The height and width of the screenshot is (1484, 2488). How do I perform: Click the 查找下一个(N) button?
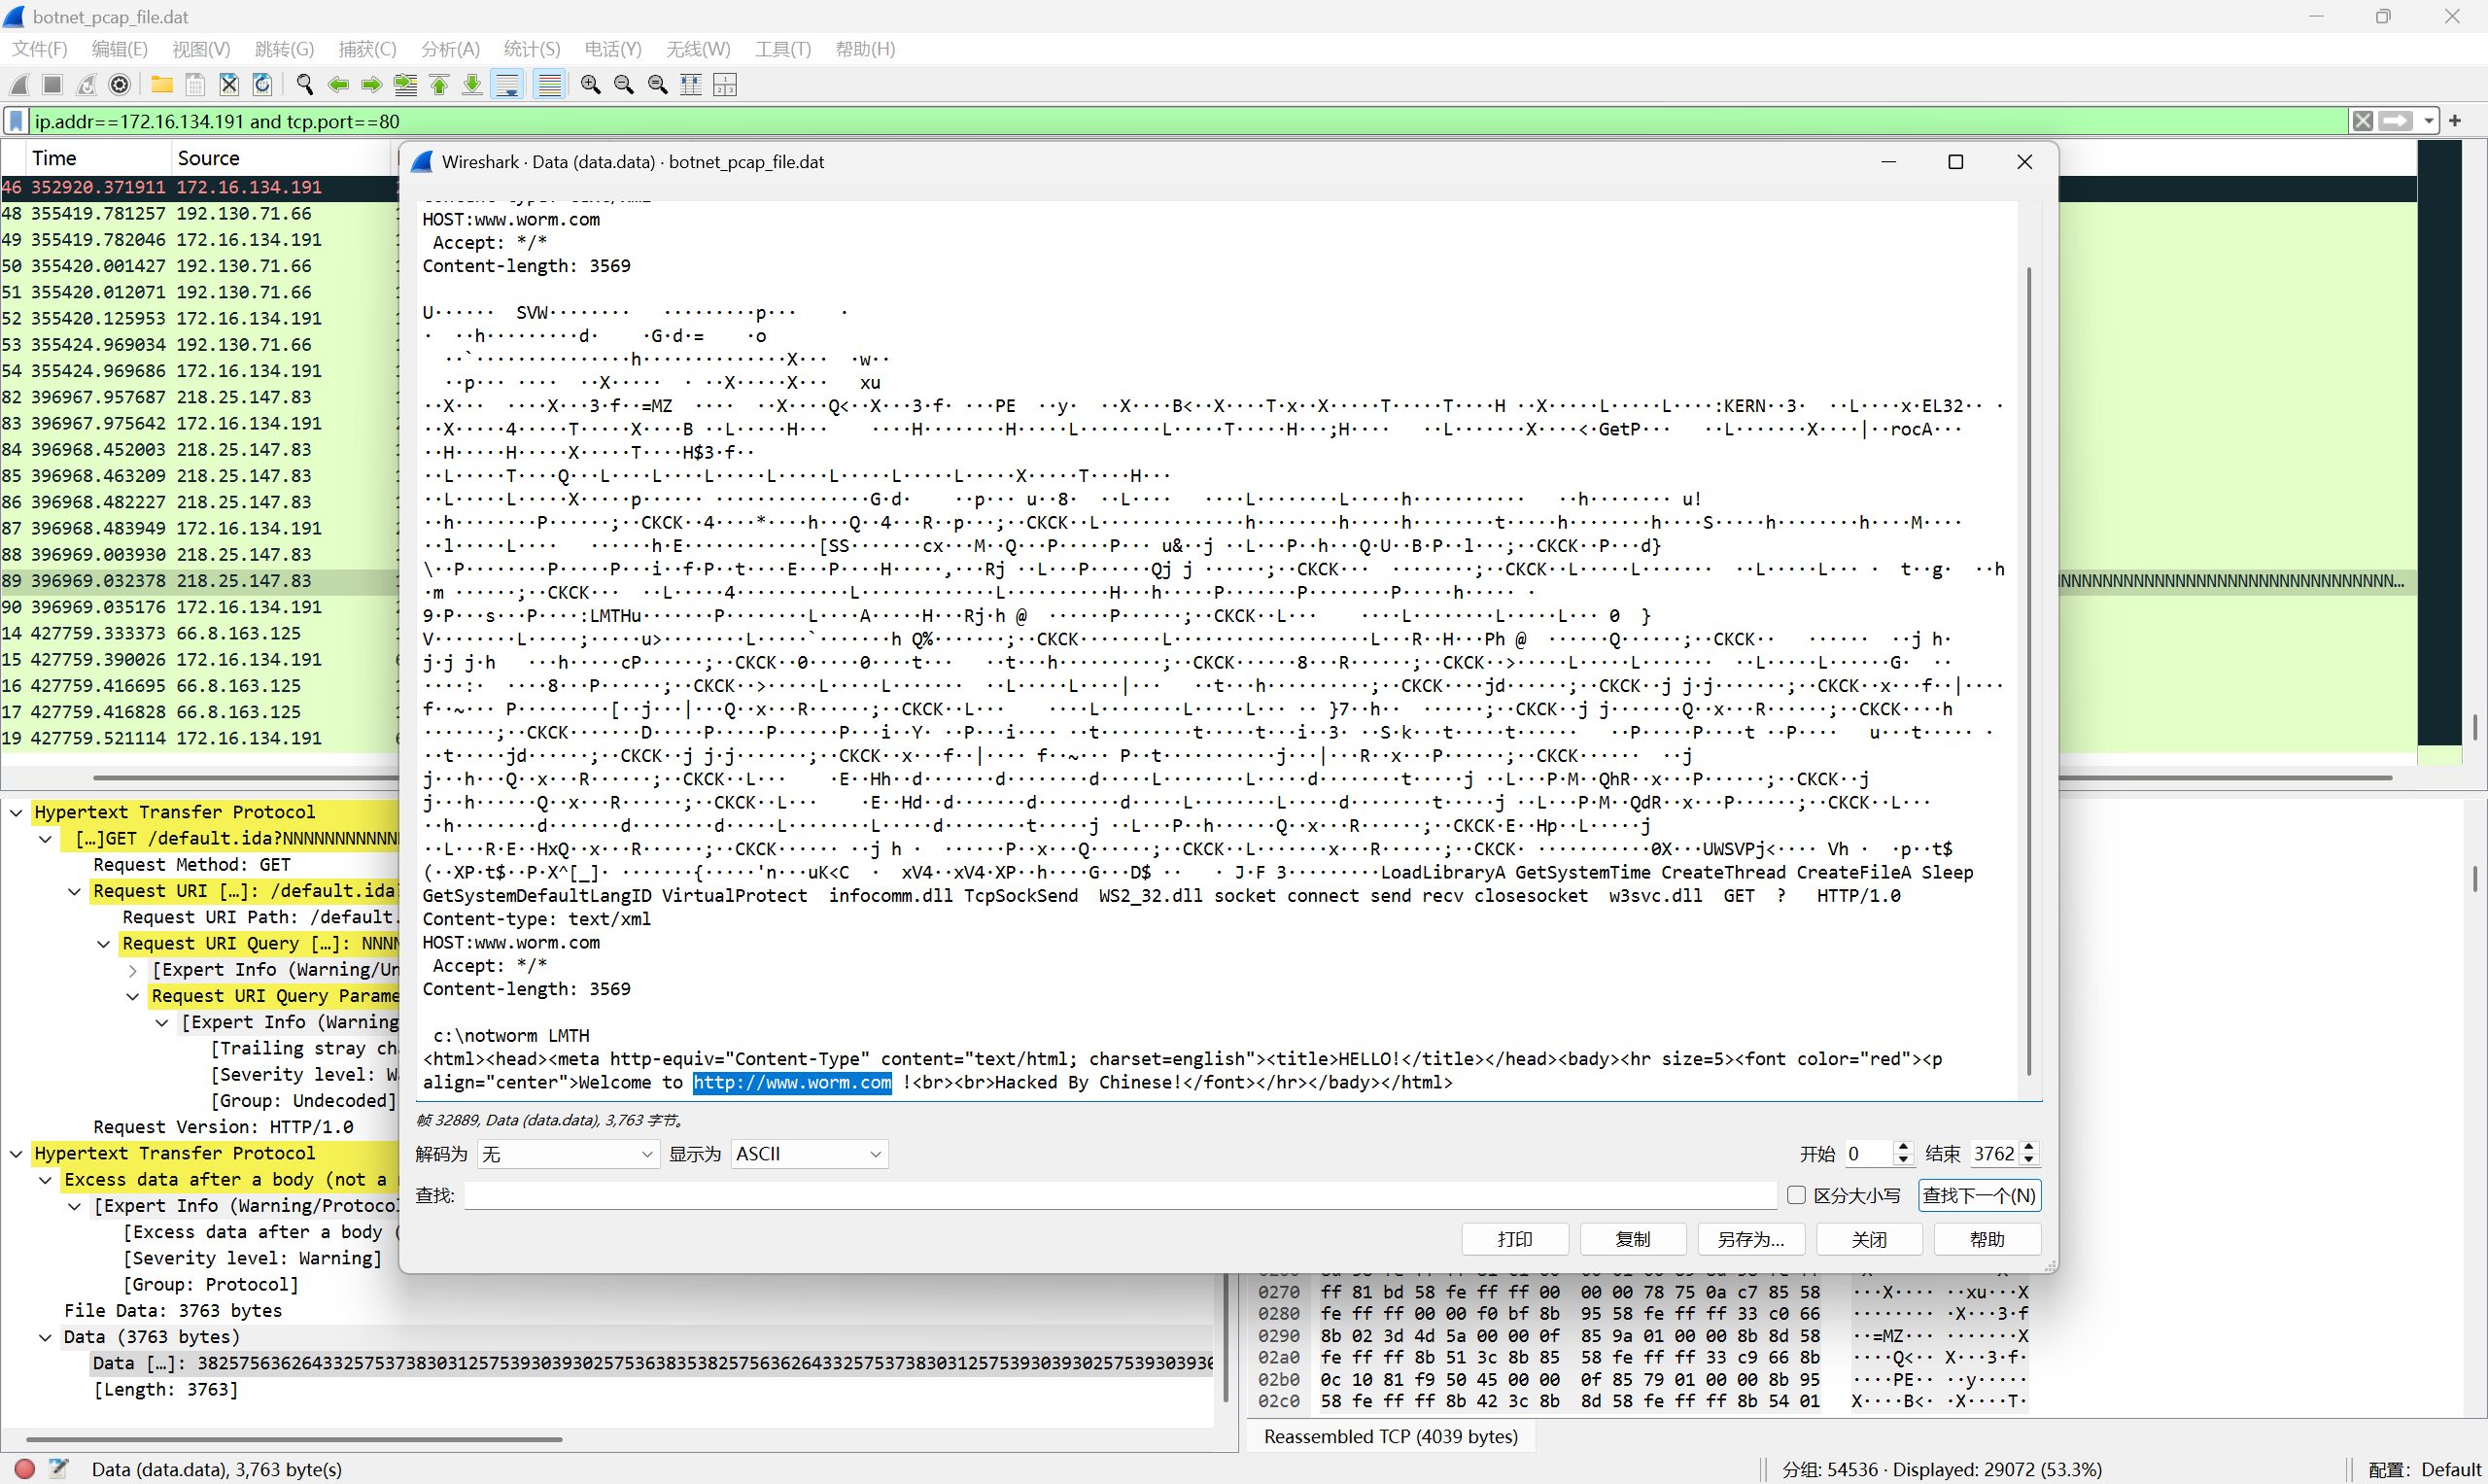pos(1978,1195)
